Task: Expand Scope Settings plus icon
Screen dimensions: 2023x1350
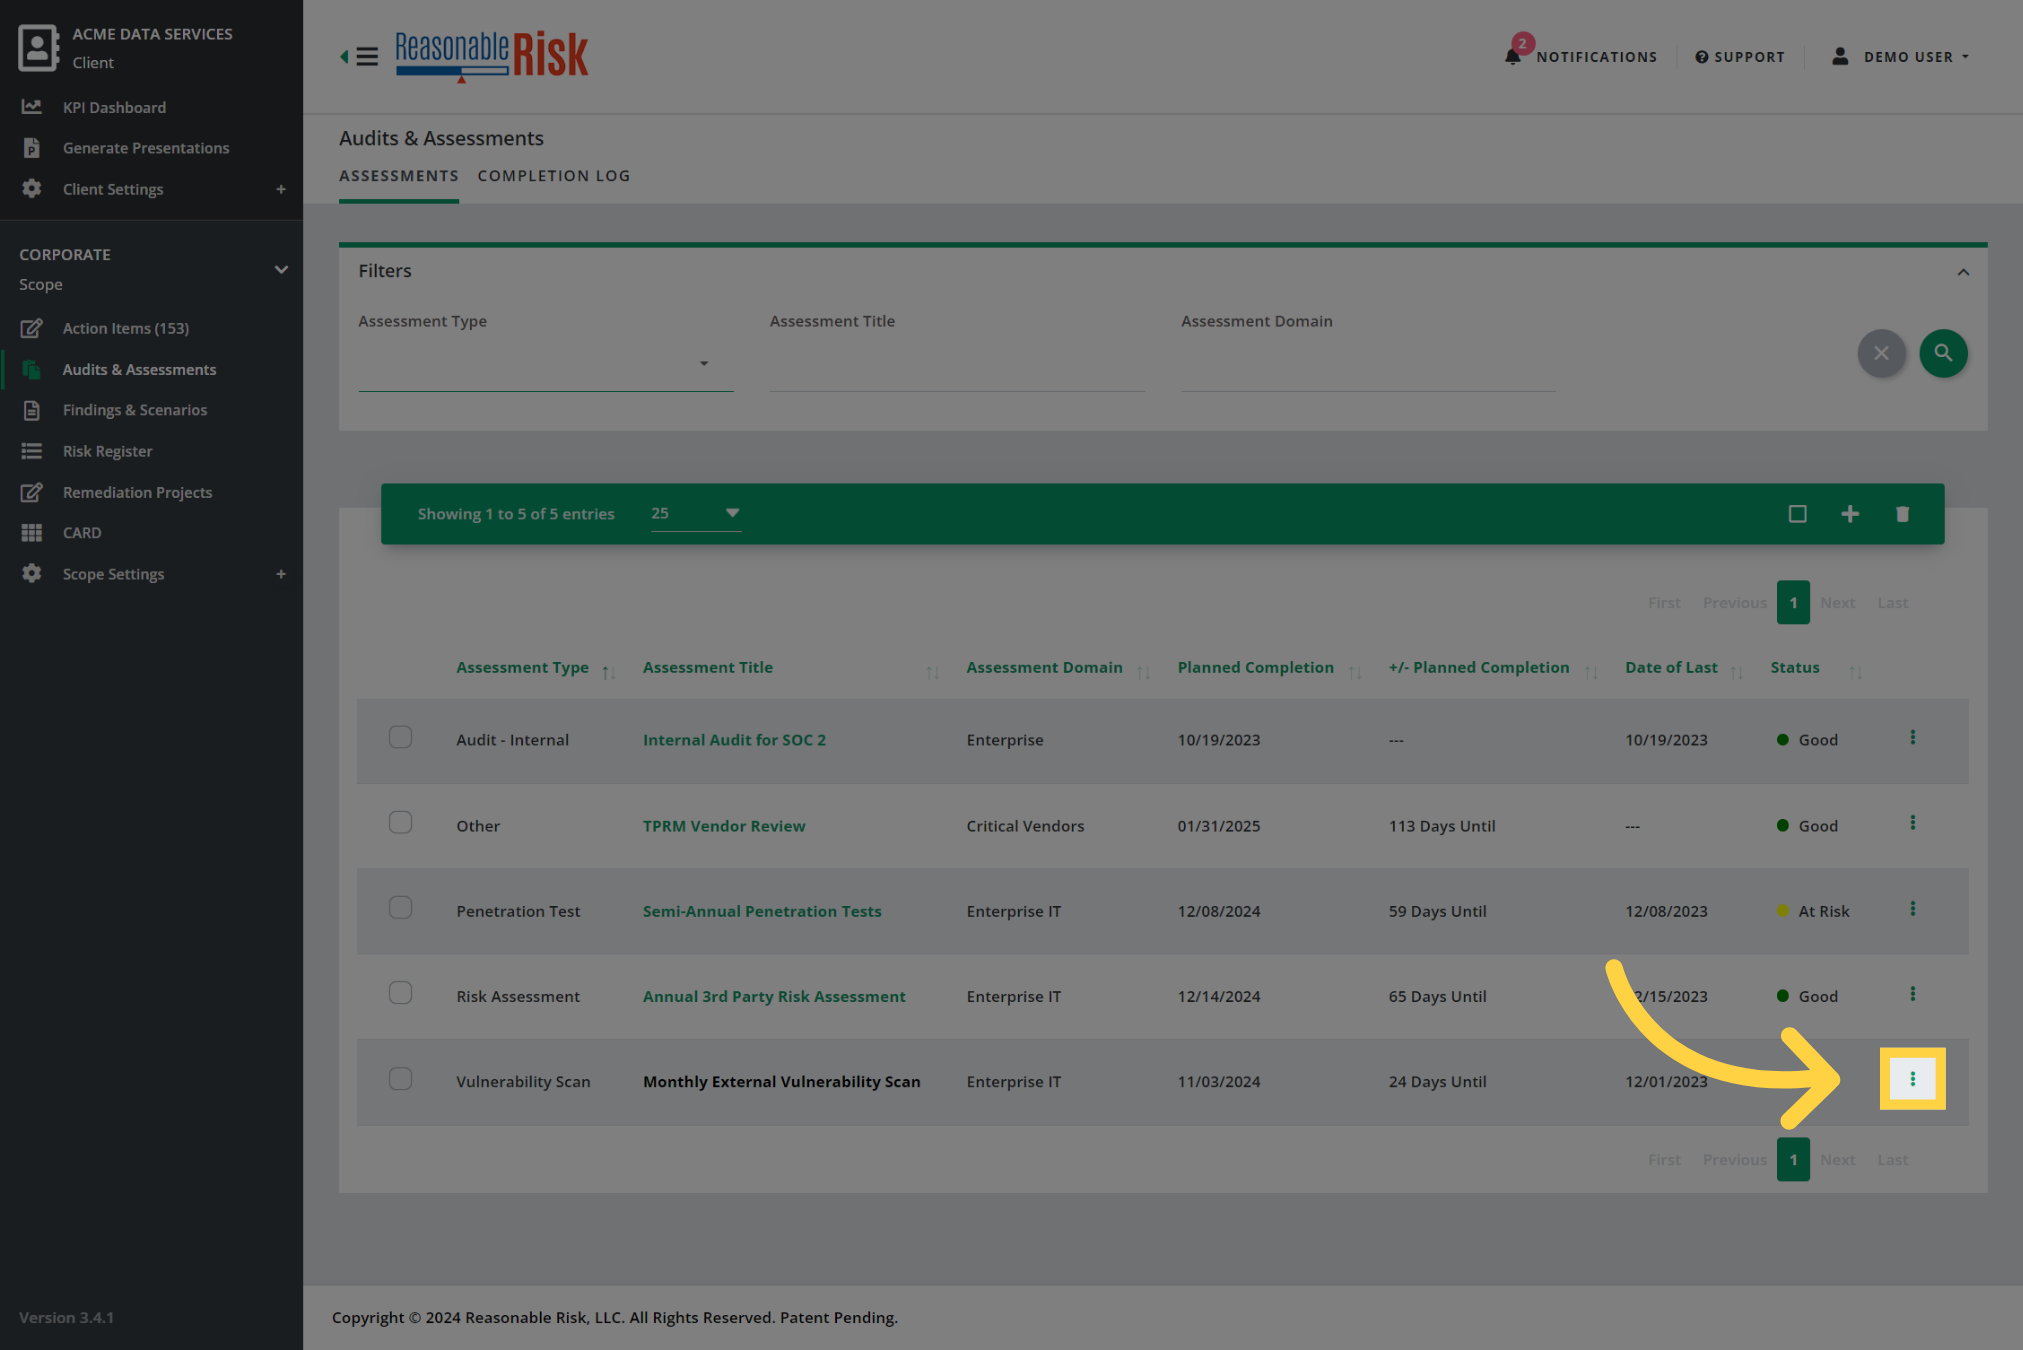Action: (x=281, y=574)
